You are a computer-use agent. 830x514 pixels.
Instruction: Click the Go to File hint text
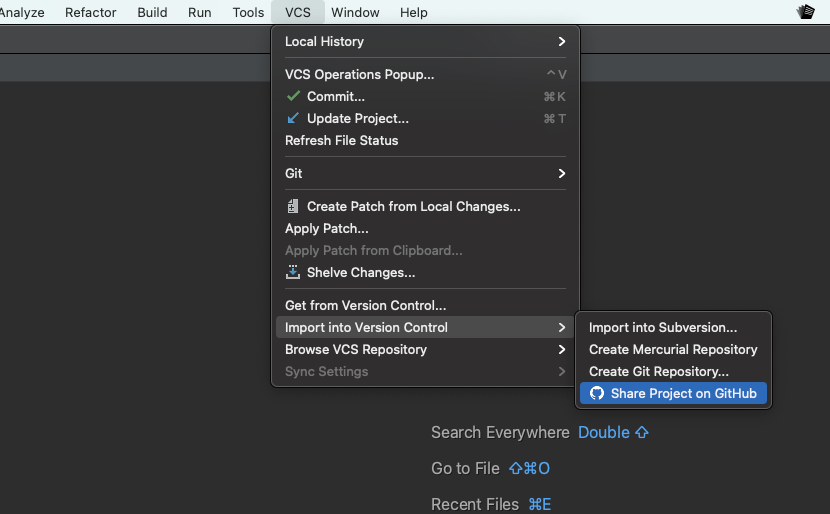click(x=465, y=468)
